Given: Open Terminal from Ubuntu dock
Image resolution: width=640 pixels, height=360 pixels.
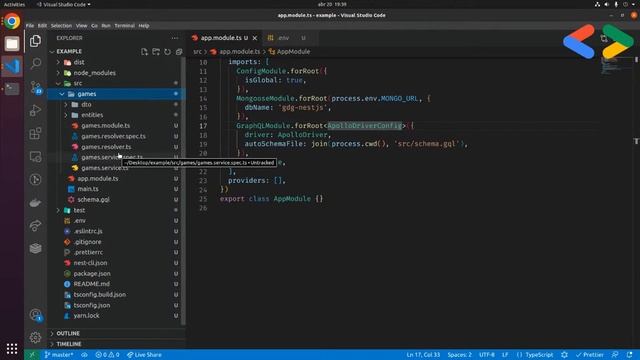Looking at the screenshot, I should coord(12,88).
